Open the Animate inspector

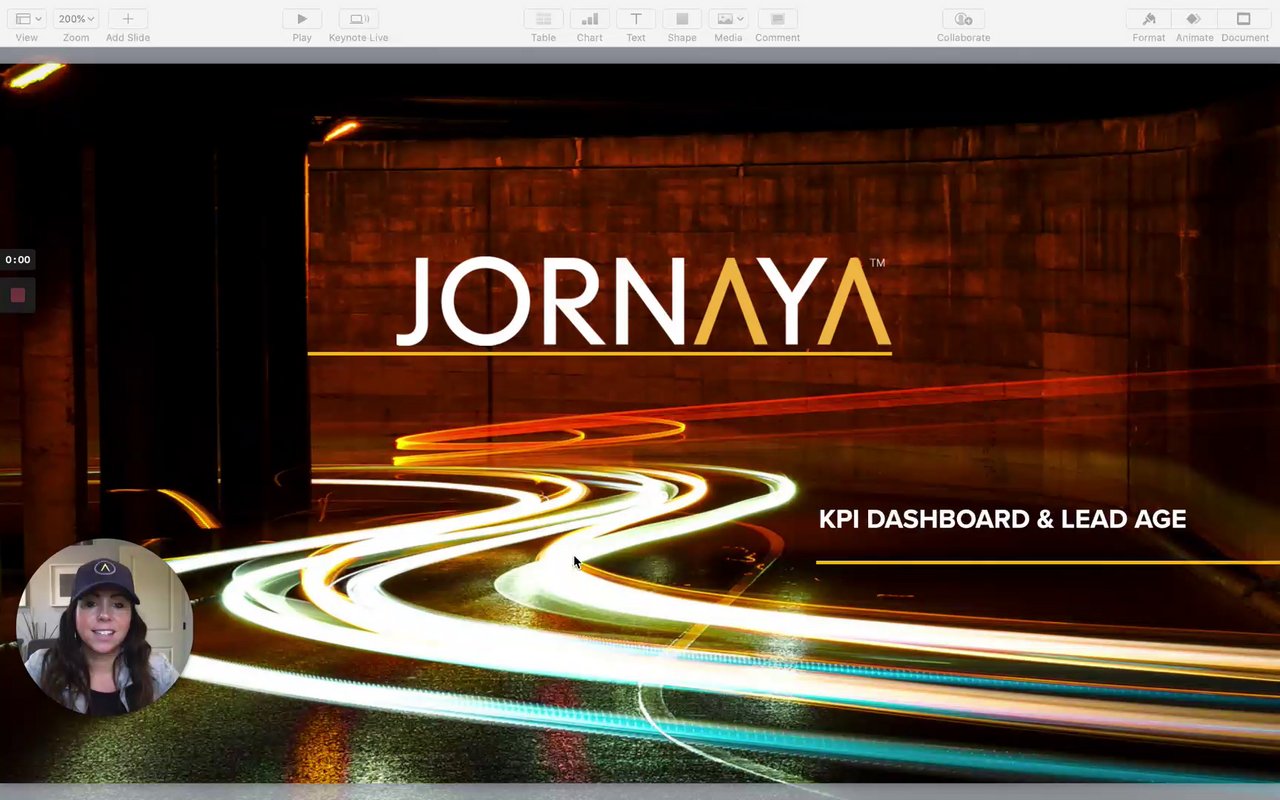click(x=1194, y=19)
